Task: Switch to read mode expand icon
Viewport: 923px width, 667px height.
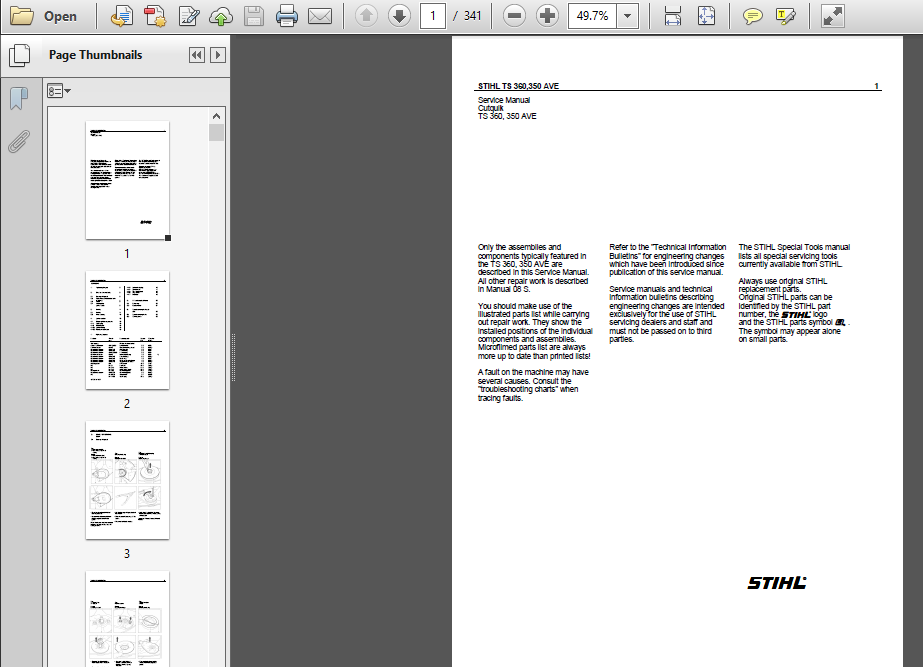Action: point(832,16)
